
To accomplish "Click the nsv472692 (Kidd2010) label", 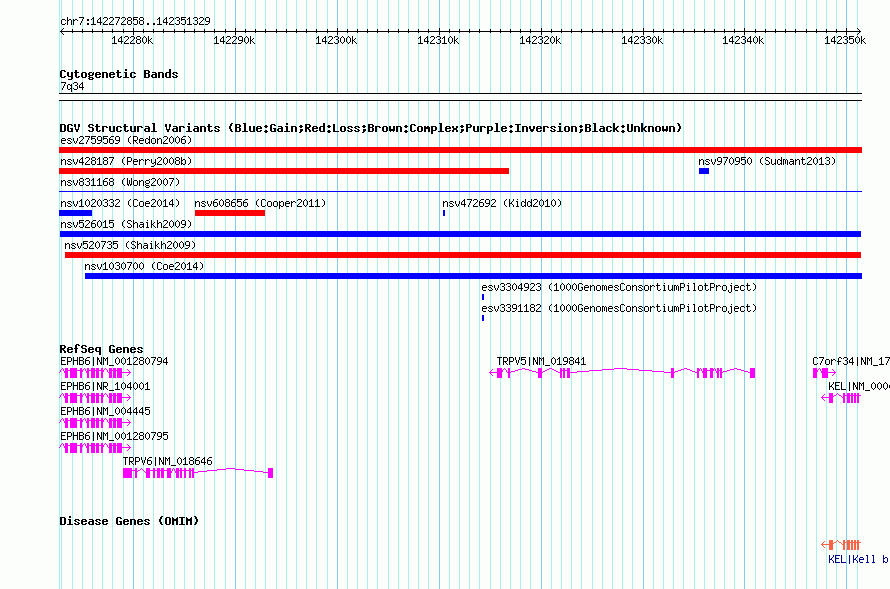I will coord(502,203).
